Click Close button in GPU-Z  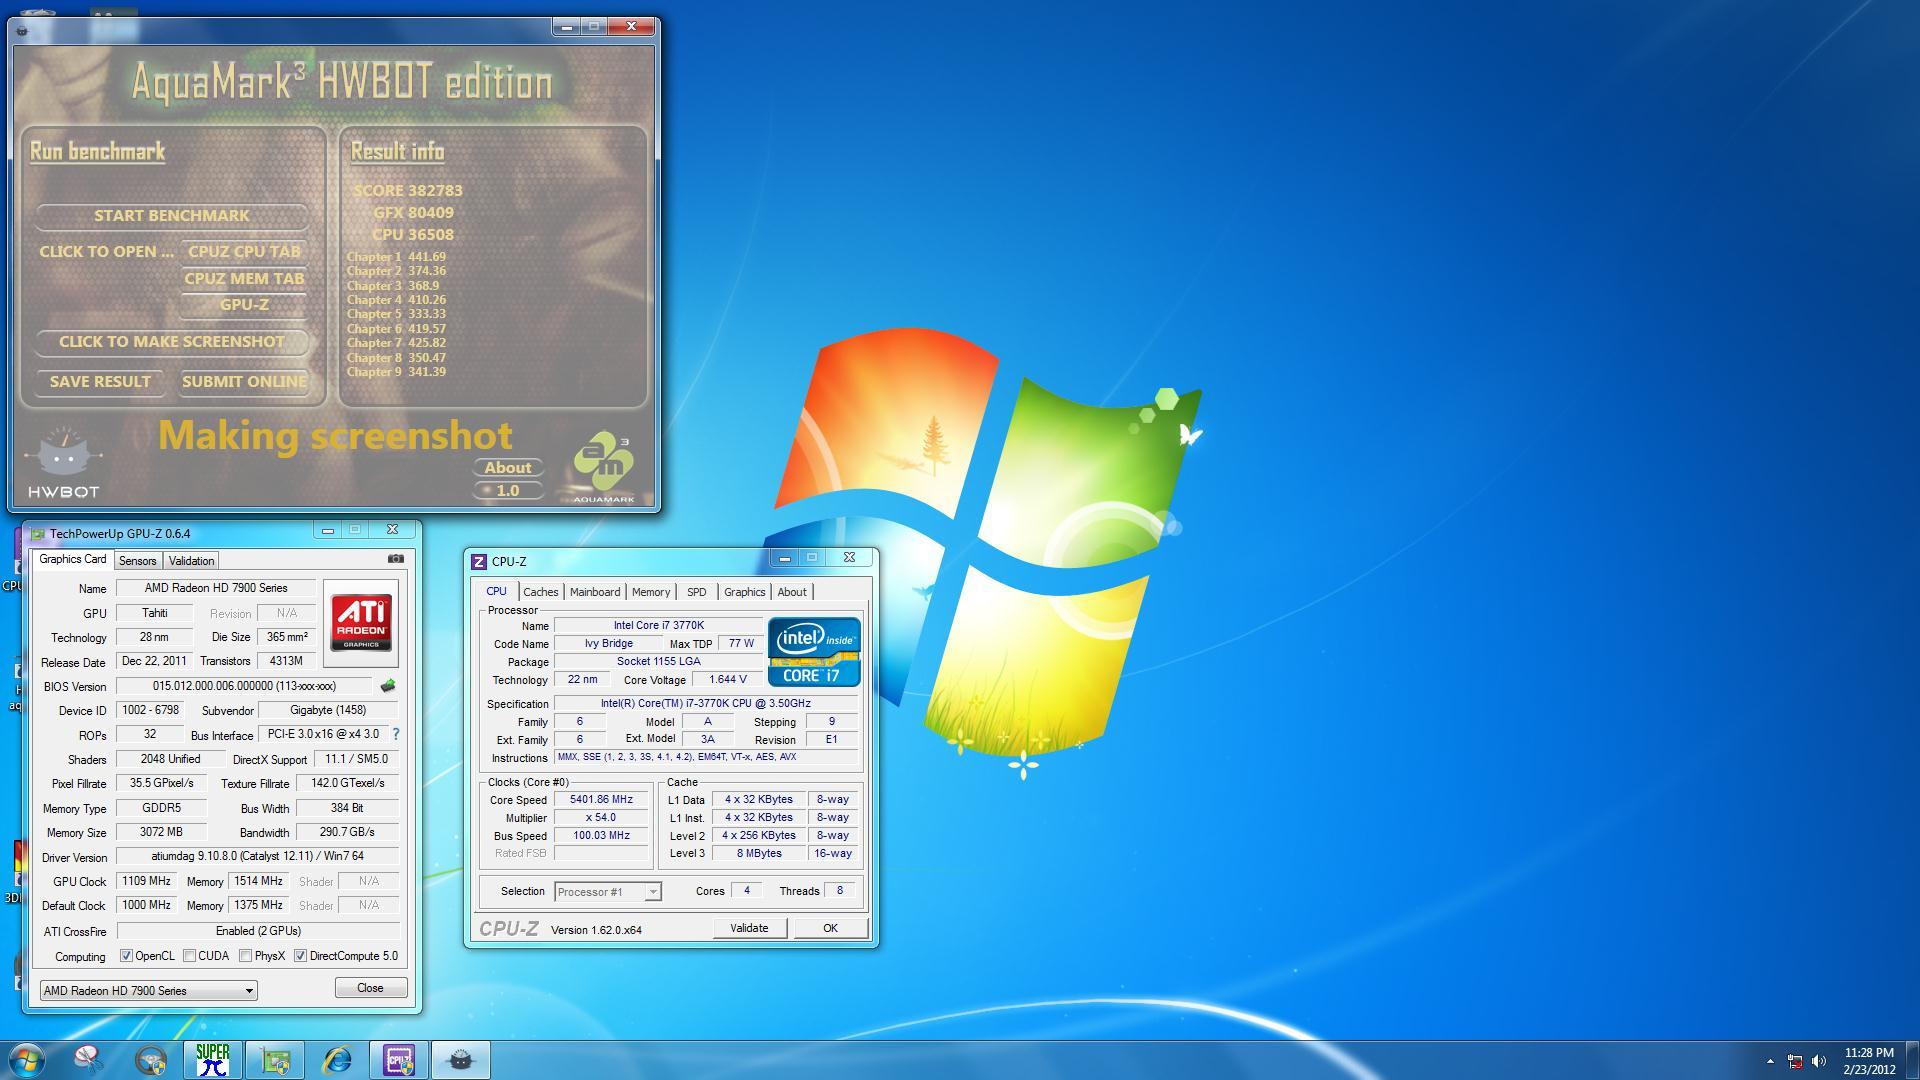click(x=370, y=988)
